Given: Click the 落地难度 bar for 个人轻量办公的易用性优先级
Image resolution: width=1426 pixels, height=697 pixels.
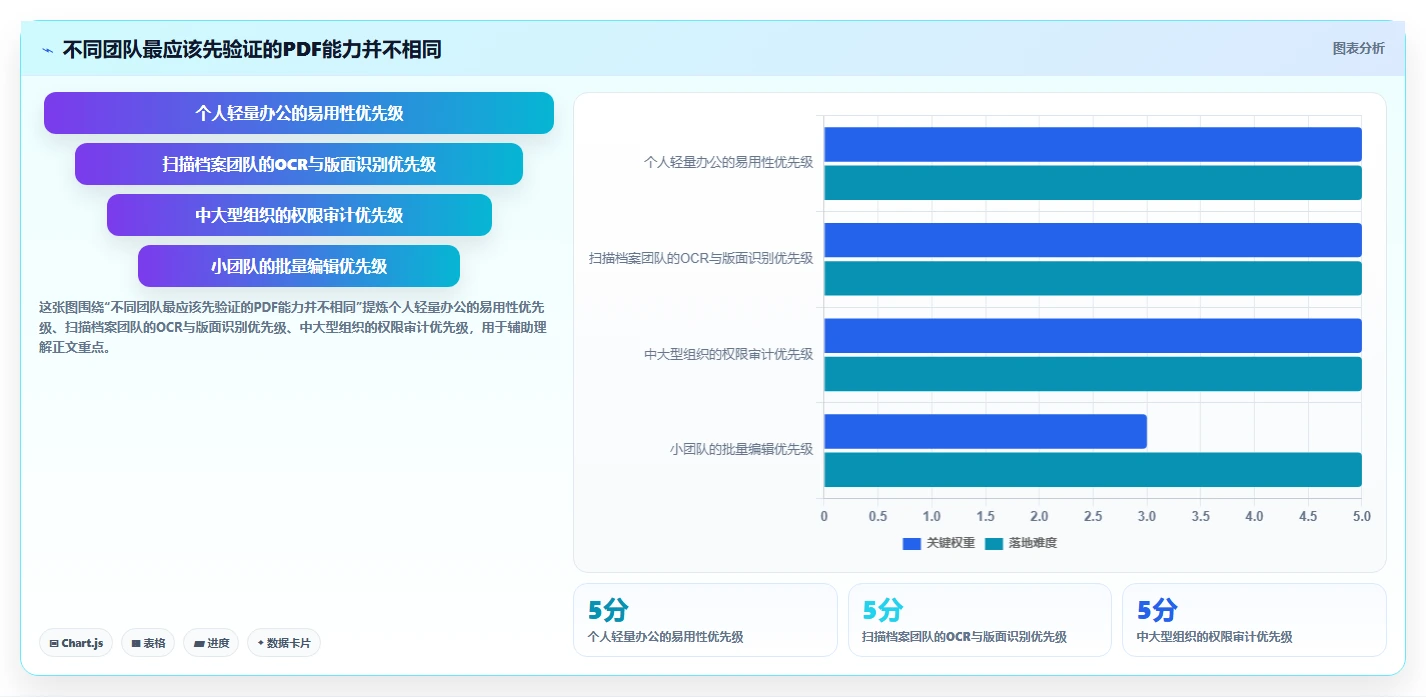Looking at the screenshot, I should [x=1093, y=183].
